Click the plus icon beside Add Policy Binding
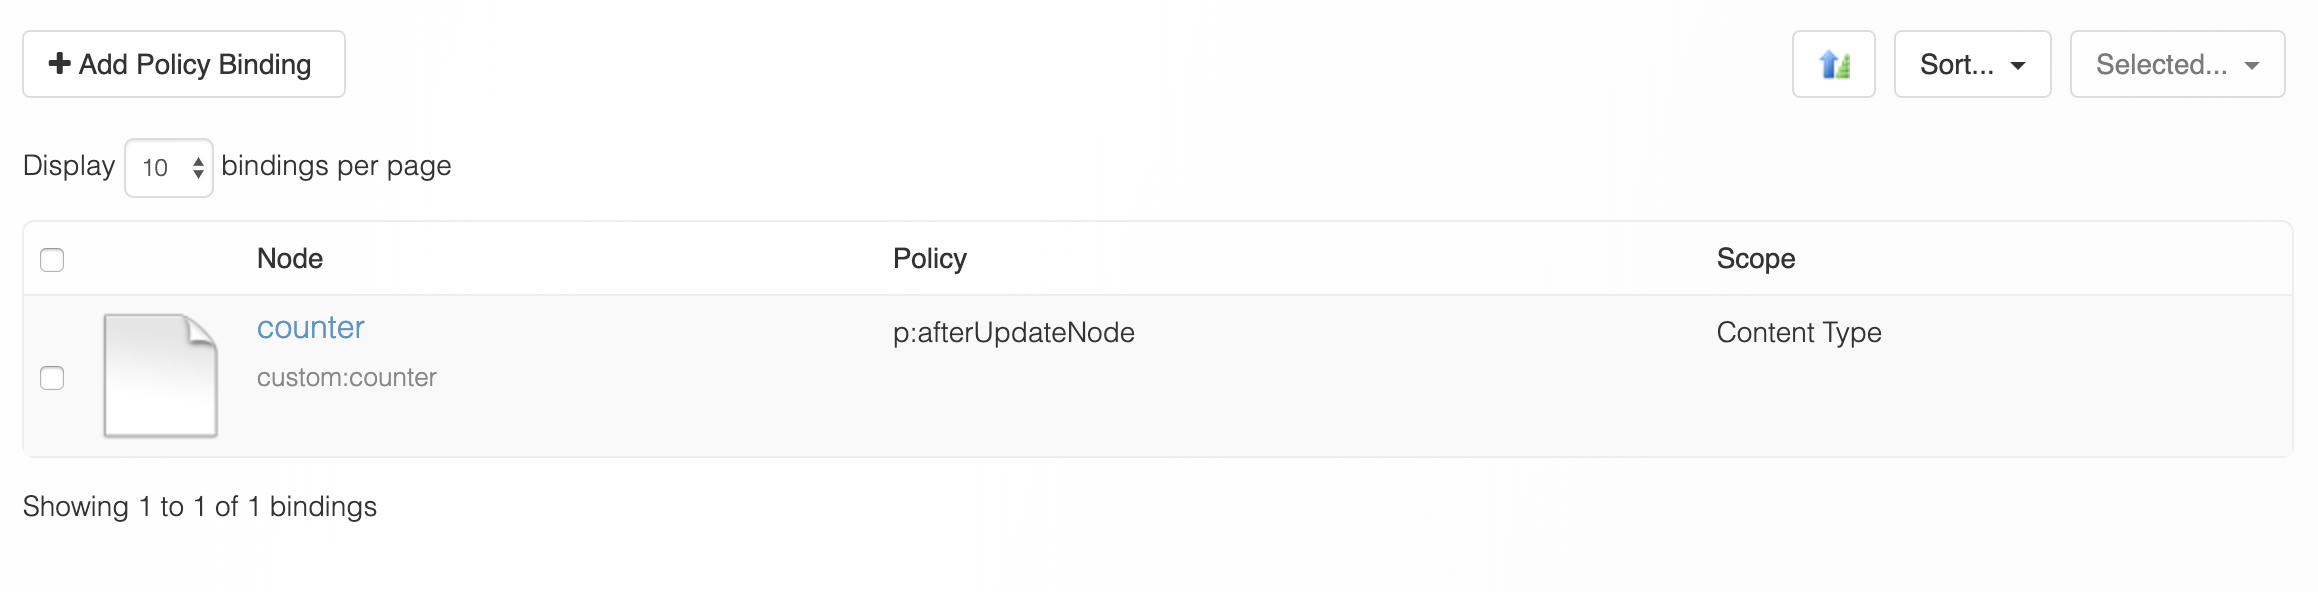This screenshot has height=592, width=2318. (x=59, y=64)
